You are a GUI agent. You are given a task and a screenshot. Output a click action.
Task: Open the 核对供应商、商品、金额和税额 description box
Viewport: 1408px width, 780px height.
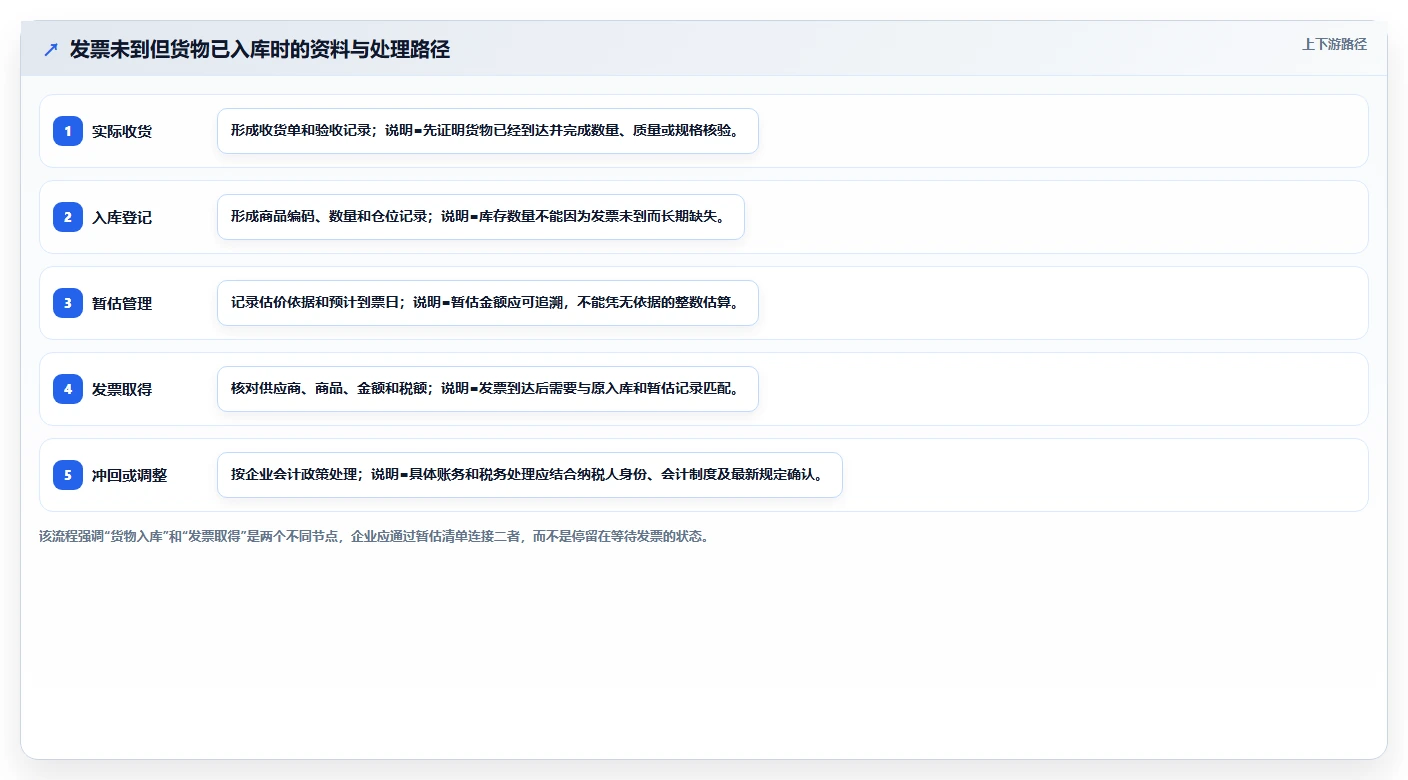pos(488,389)
